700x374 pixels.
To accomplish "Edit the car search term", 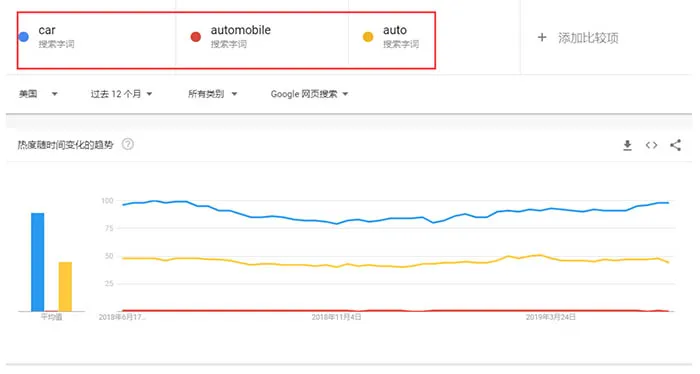I will coord(47,30).
